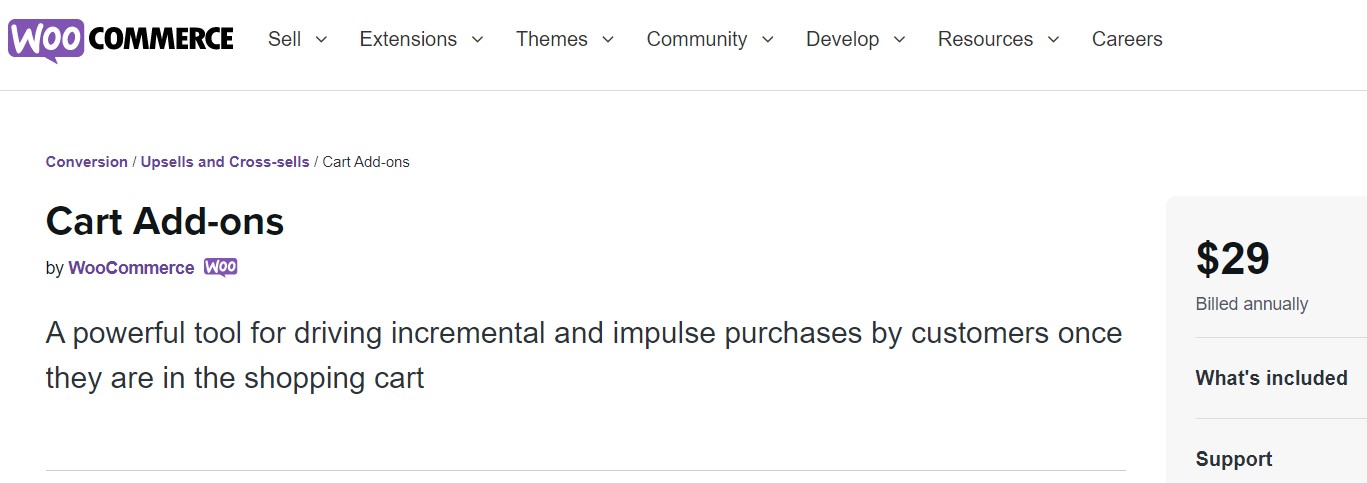The height and width of the screenshot is (483, 1367).
Task: Open the Community chevron arrow
Action: (768, 40)
